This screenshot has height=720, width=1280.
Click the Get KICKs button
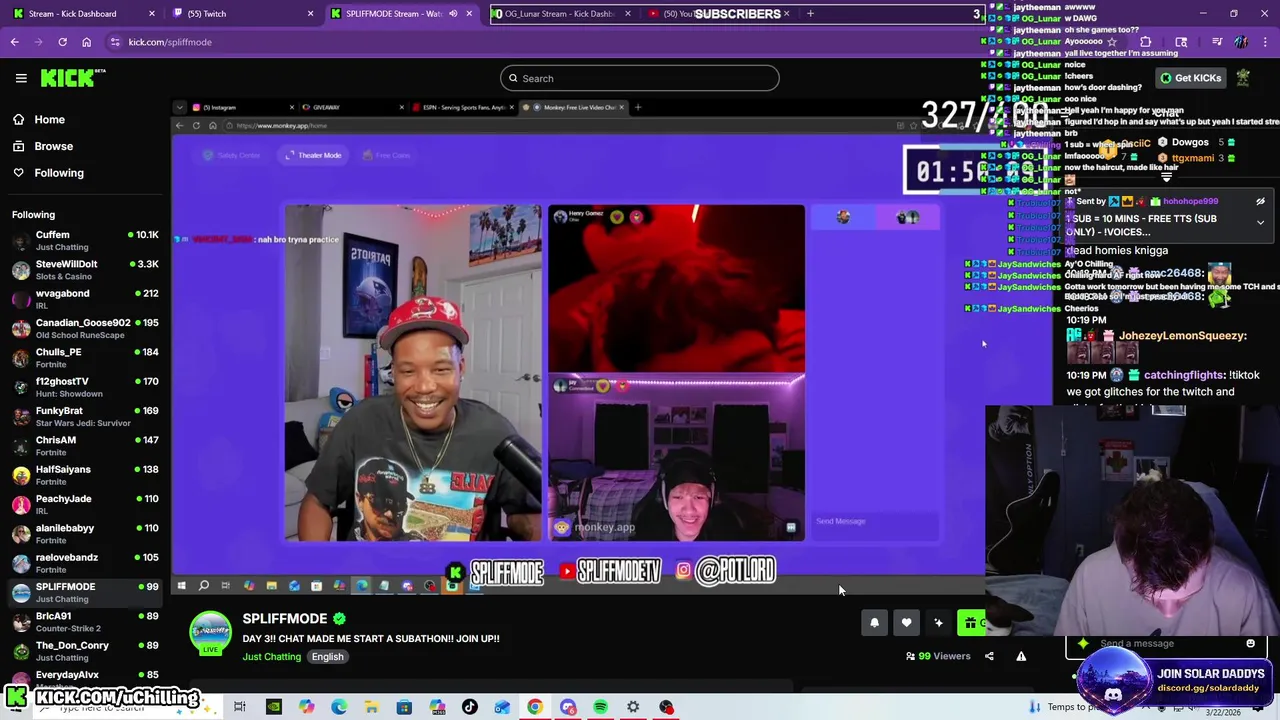pyautogui.click(x=1190, y=78)
